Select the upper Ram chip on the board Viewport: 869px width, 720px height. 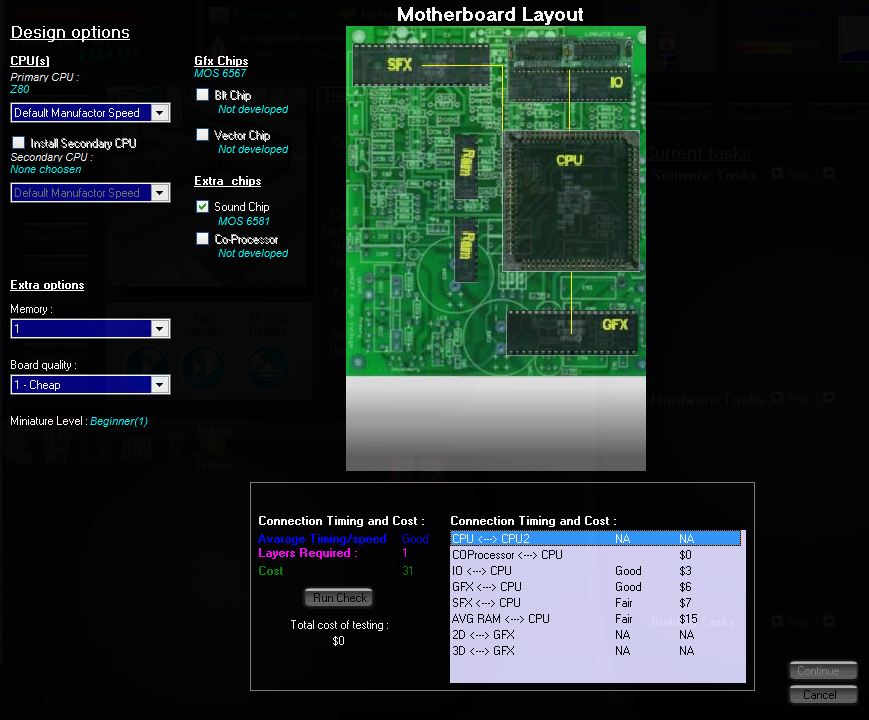click(466, 166)
